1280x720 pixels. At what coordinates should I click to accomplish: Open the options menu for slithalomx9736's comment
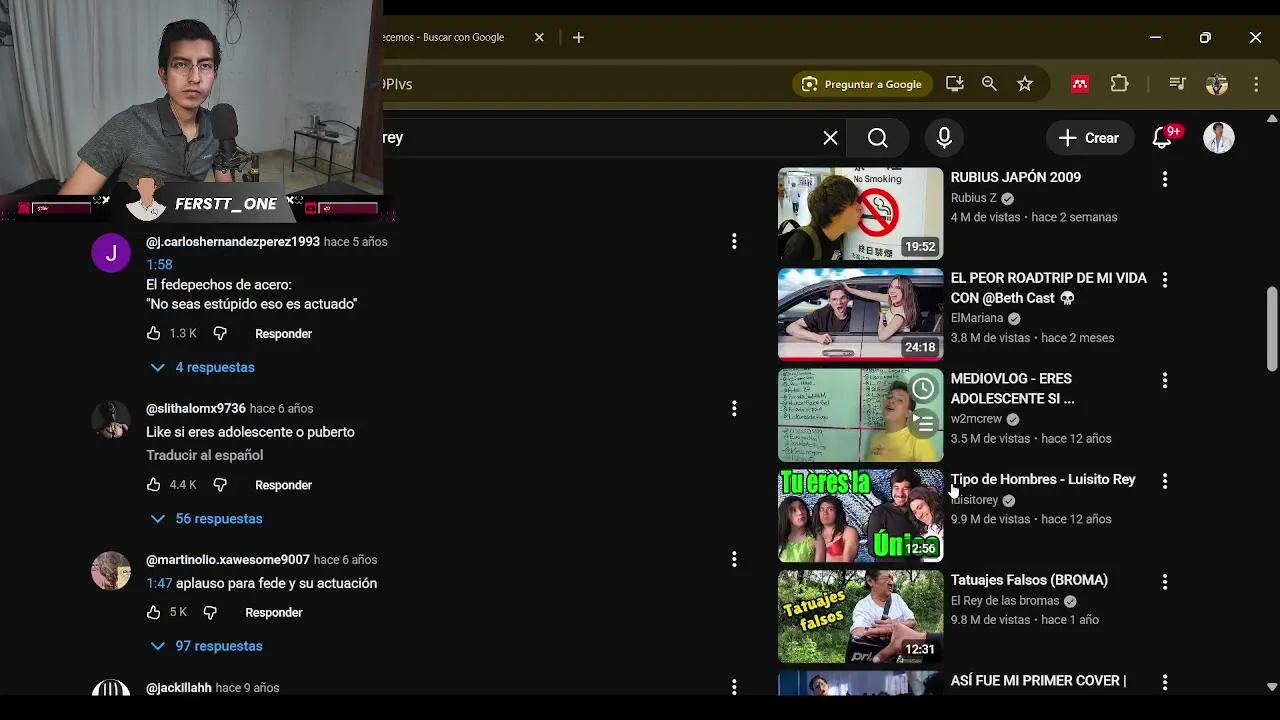734,408
